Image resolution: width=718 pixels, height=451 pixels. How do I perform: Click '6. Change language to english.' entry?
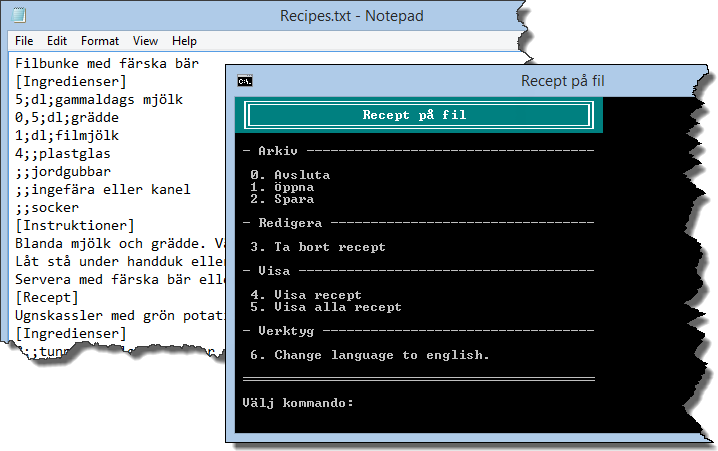pos(370,355)
